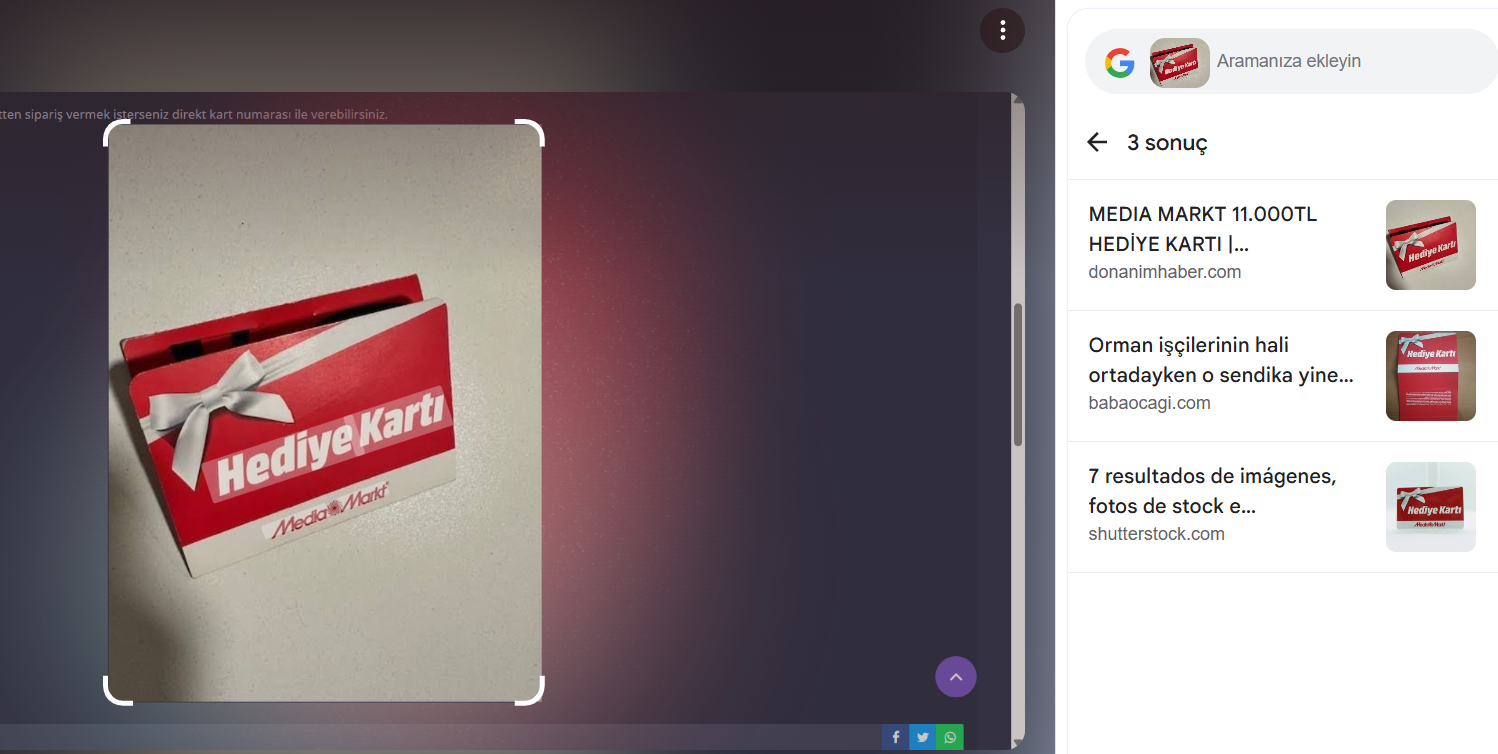Open the three-dot more options menu
Image resolution: width=1498 pixels, height=754 pixels.
(1002, 31)
